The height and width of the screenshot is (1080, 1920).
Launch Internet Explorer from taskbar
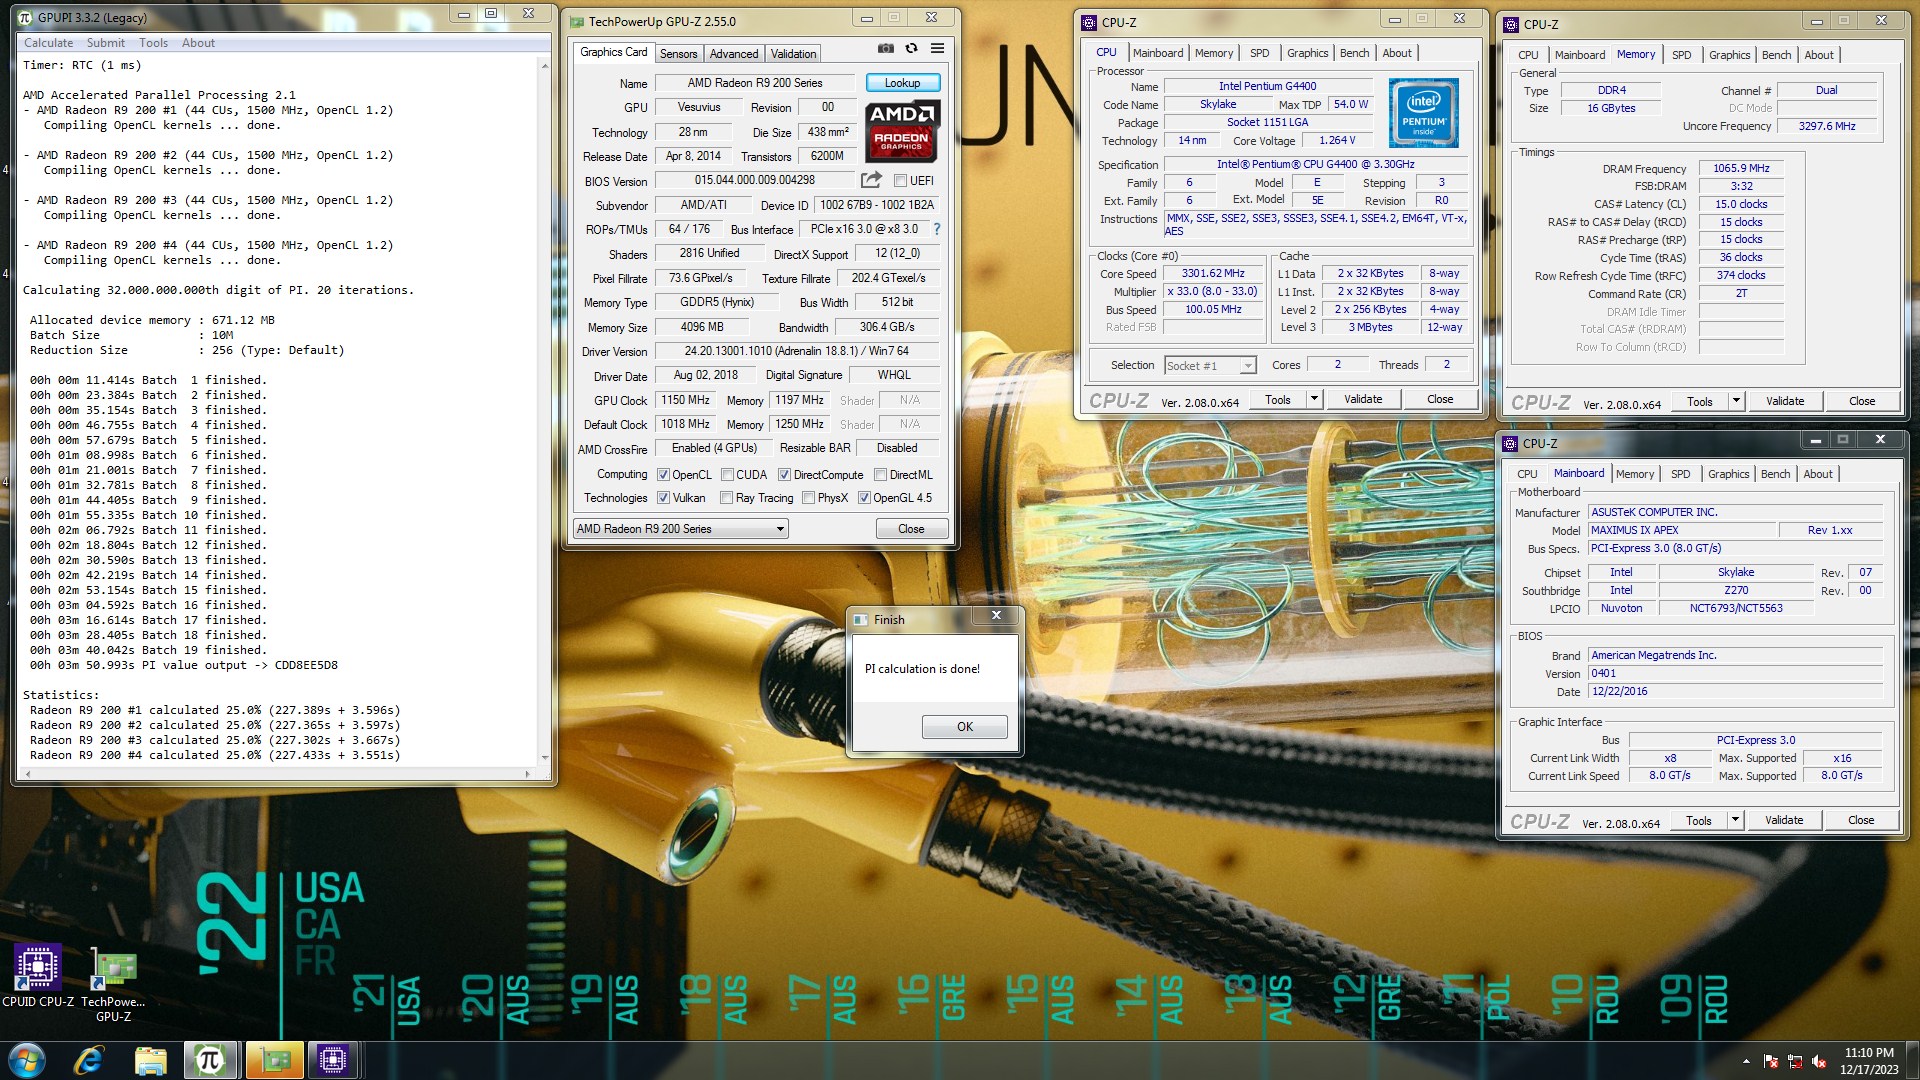pyautogui.click(x=89, y=1060)
